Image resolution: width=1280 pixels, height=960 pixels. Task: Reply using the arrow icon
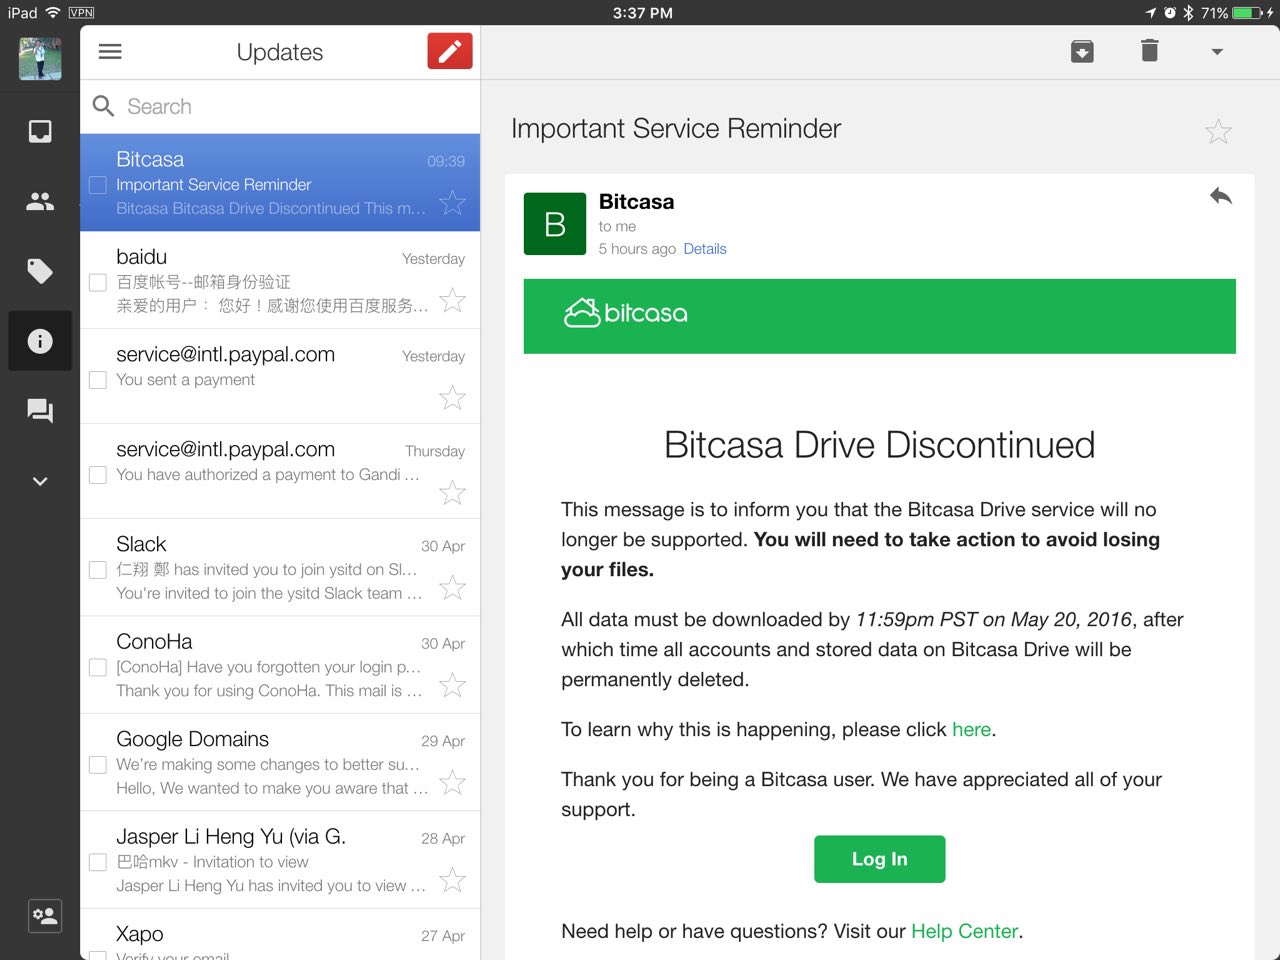pos(1220,196)
